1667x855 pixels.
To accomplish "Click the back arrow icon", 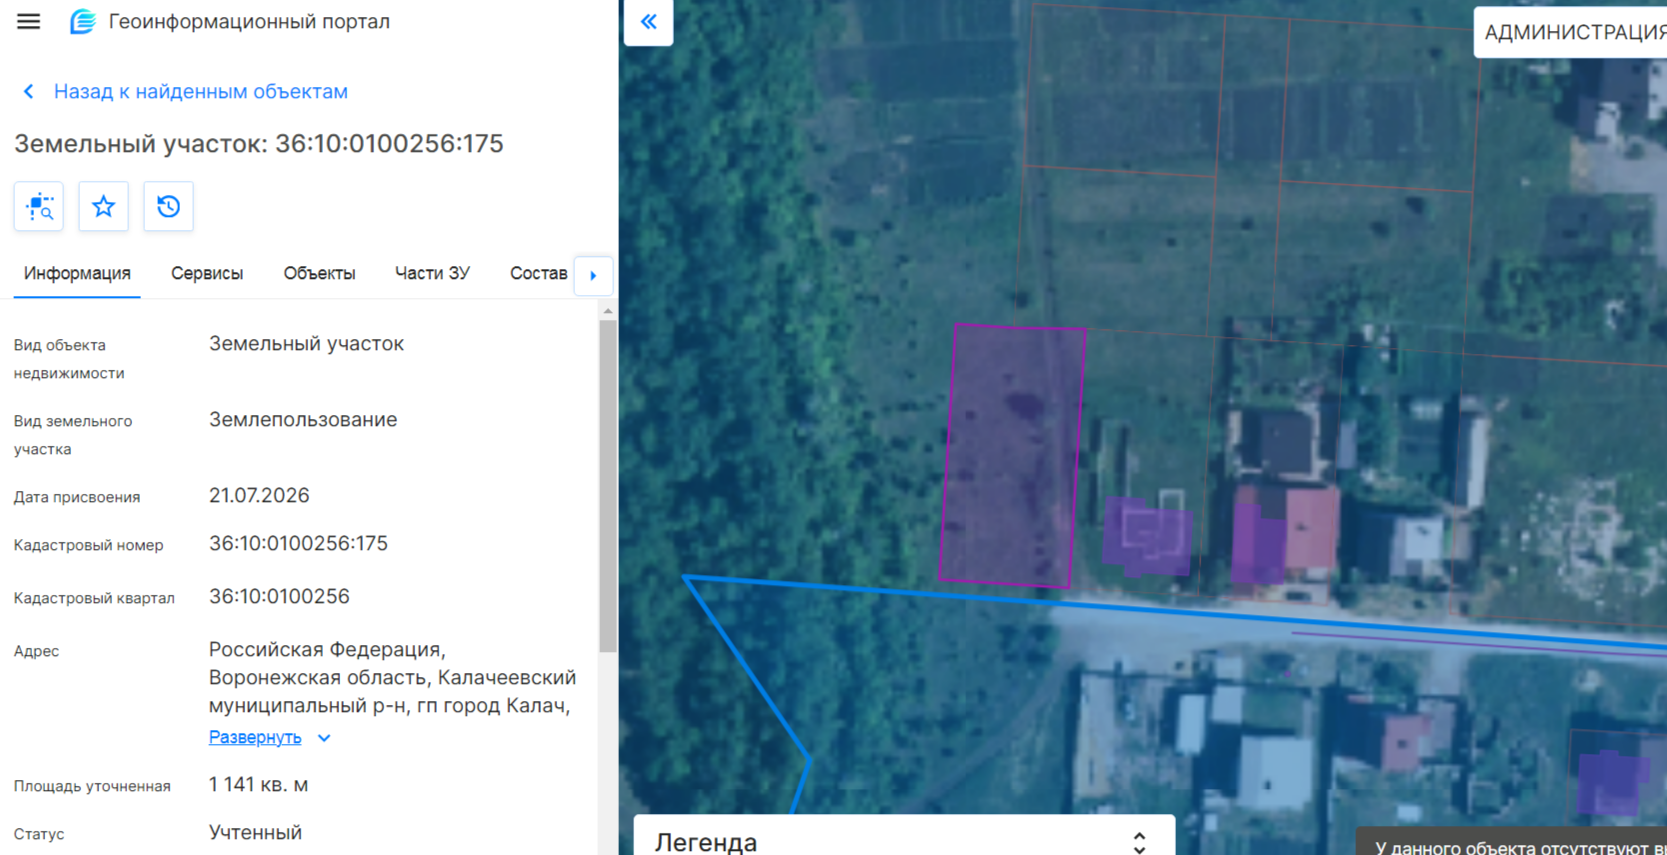I will 29,92.
